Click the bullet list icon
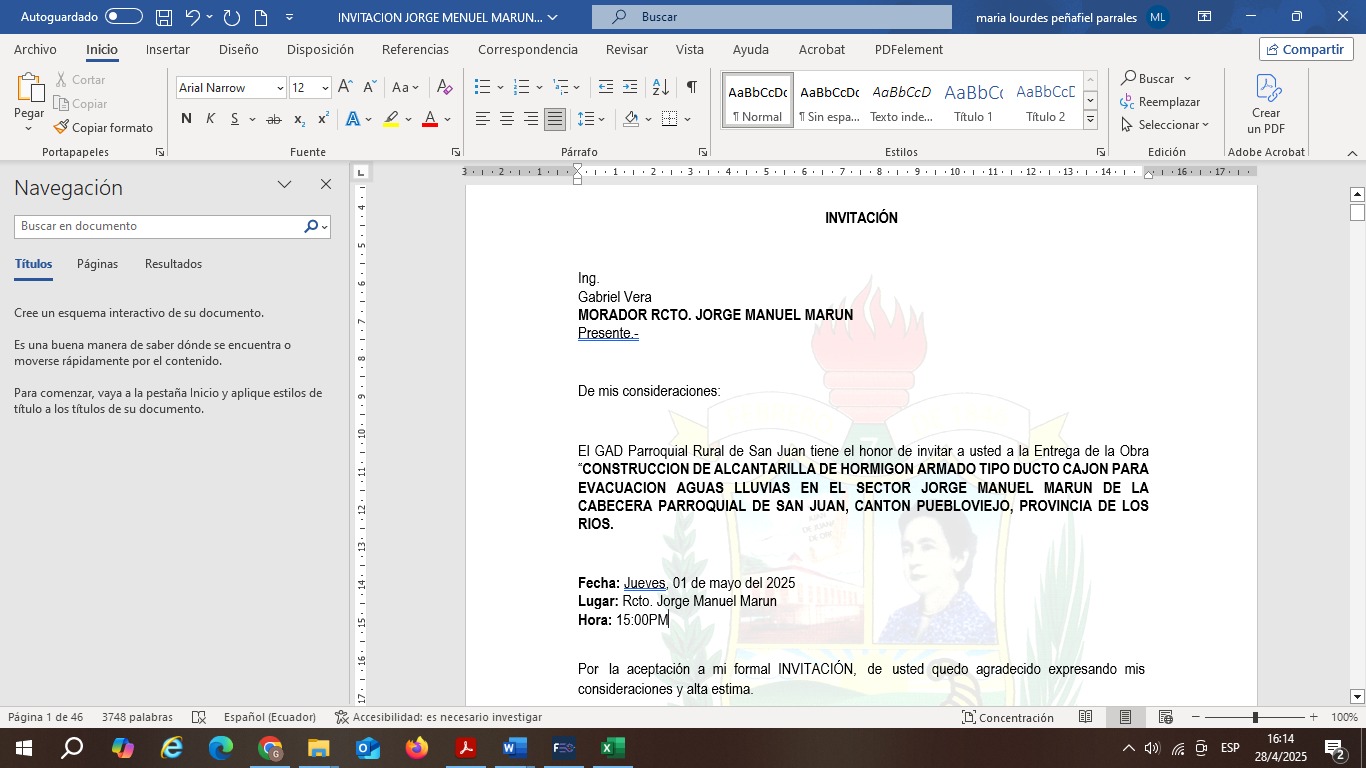This screenshot has width=1366, height=768. click(482, 88)
